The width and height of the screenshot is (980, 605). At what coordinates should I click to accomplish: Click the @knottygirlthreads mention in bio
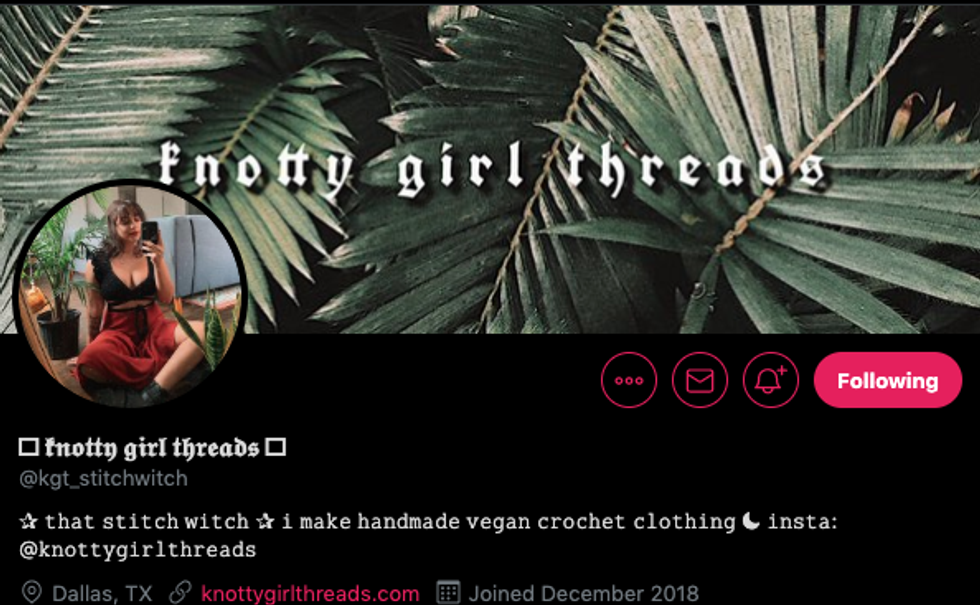pyautogui.click(x=138, y=550)
